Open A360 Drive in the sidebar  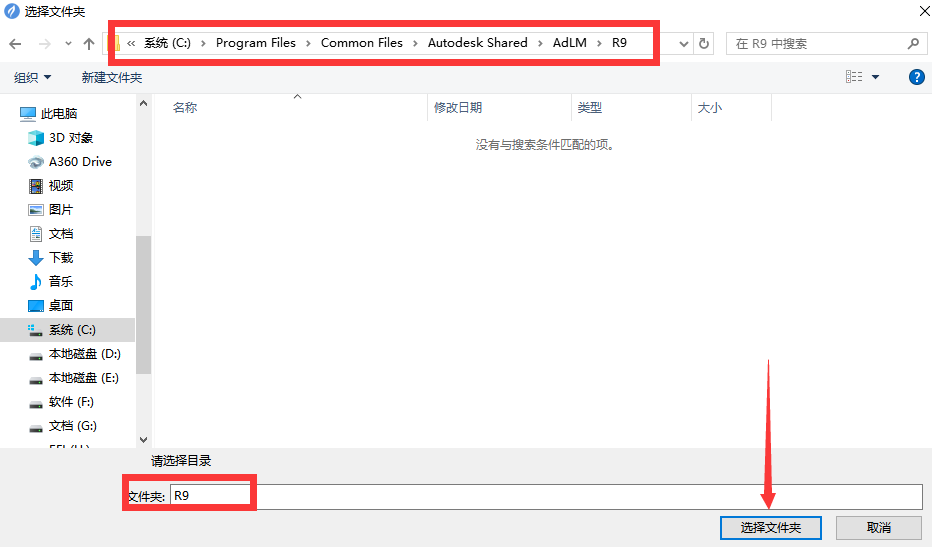[x=80, y=162]
